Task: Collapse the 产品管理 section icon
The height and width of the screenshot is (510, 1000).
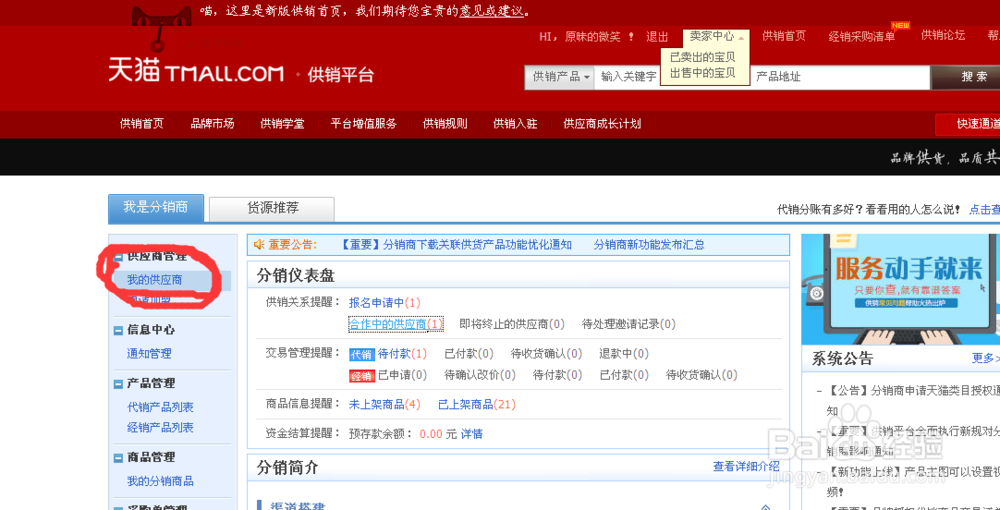Action: [118, 384]
